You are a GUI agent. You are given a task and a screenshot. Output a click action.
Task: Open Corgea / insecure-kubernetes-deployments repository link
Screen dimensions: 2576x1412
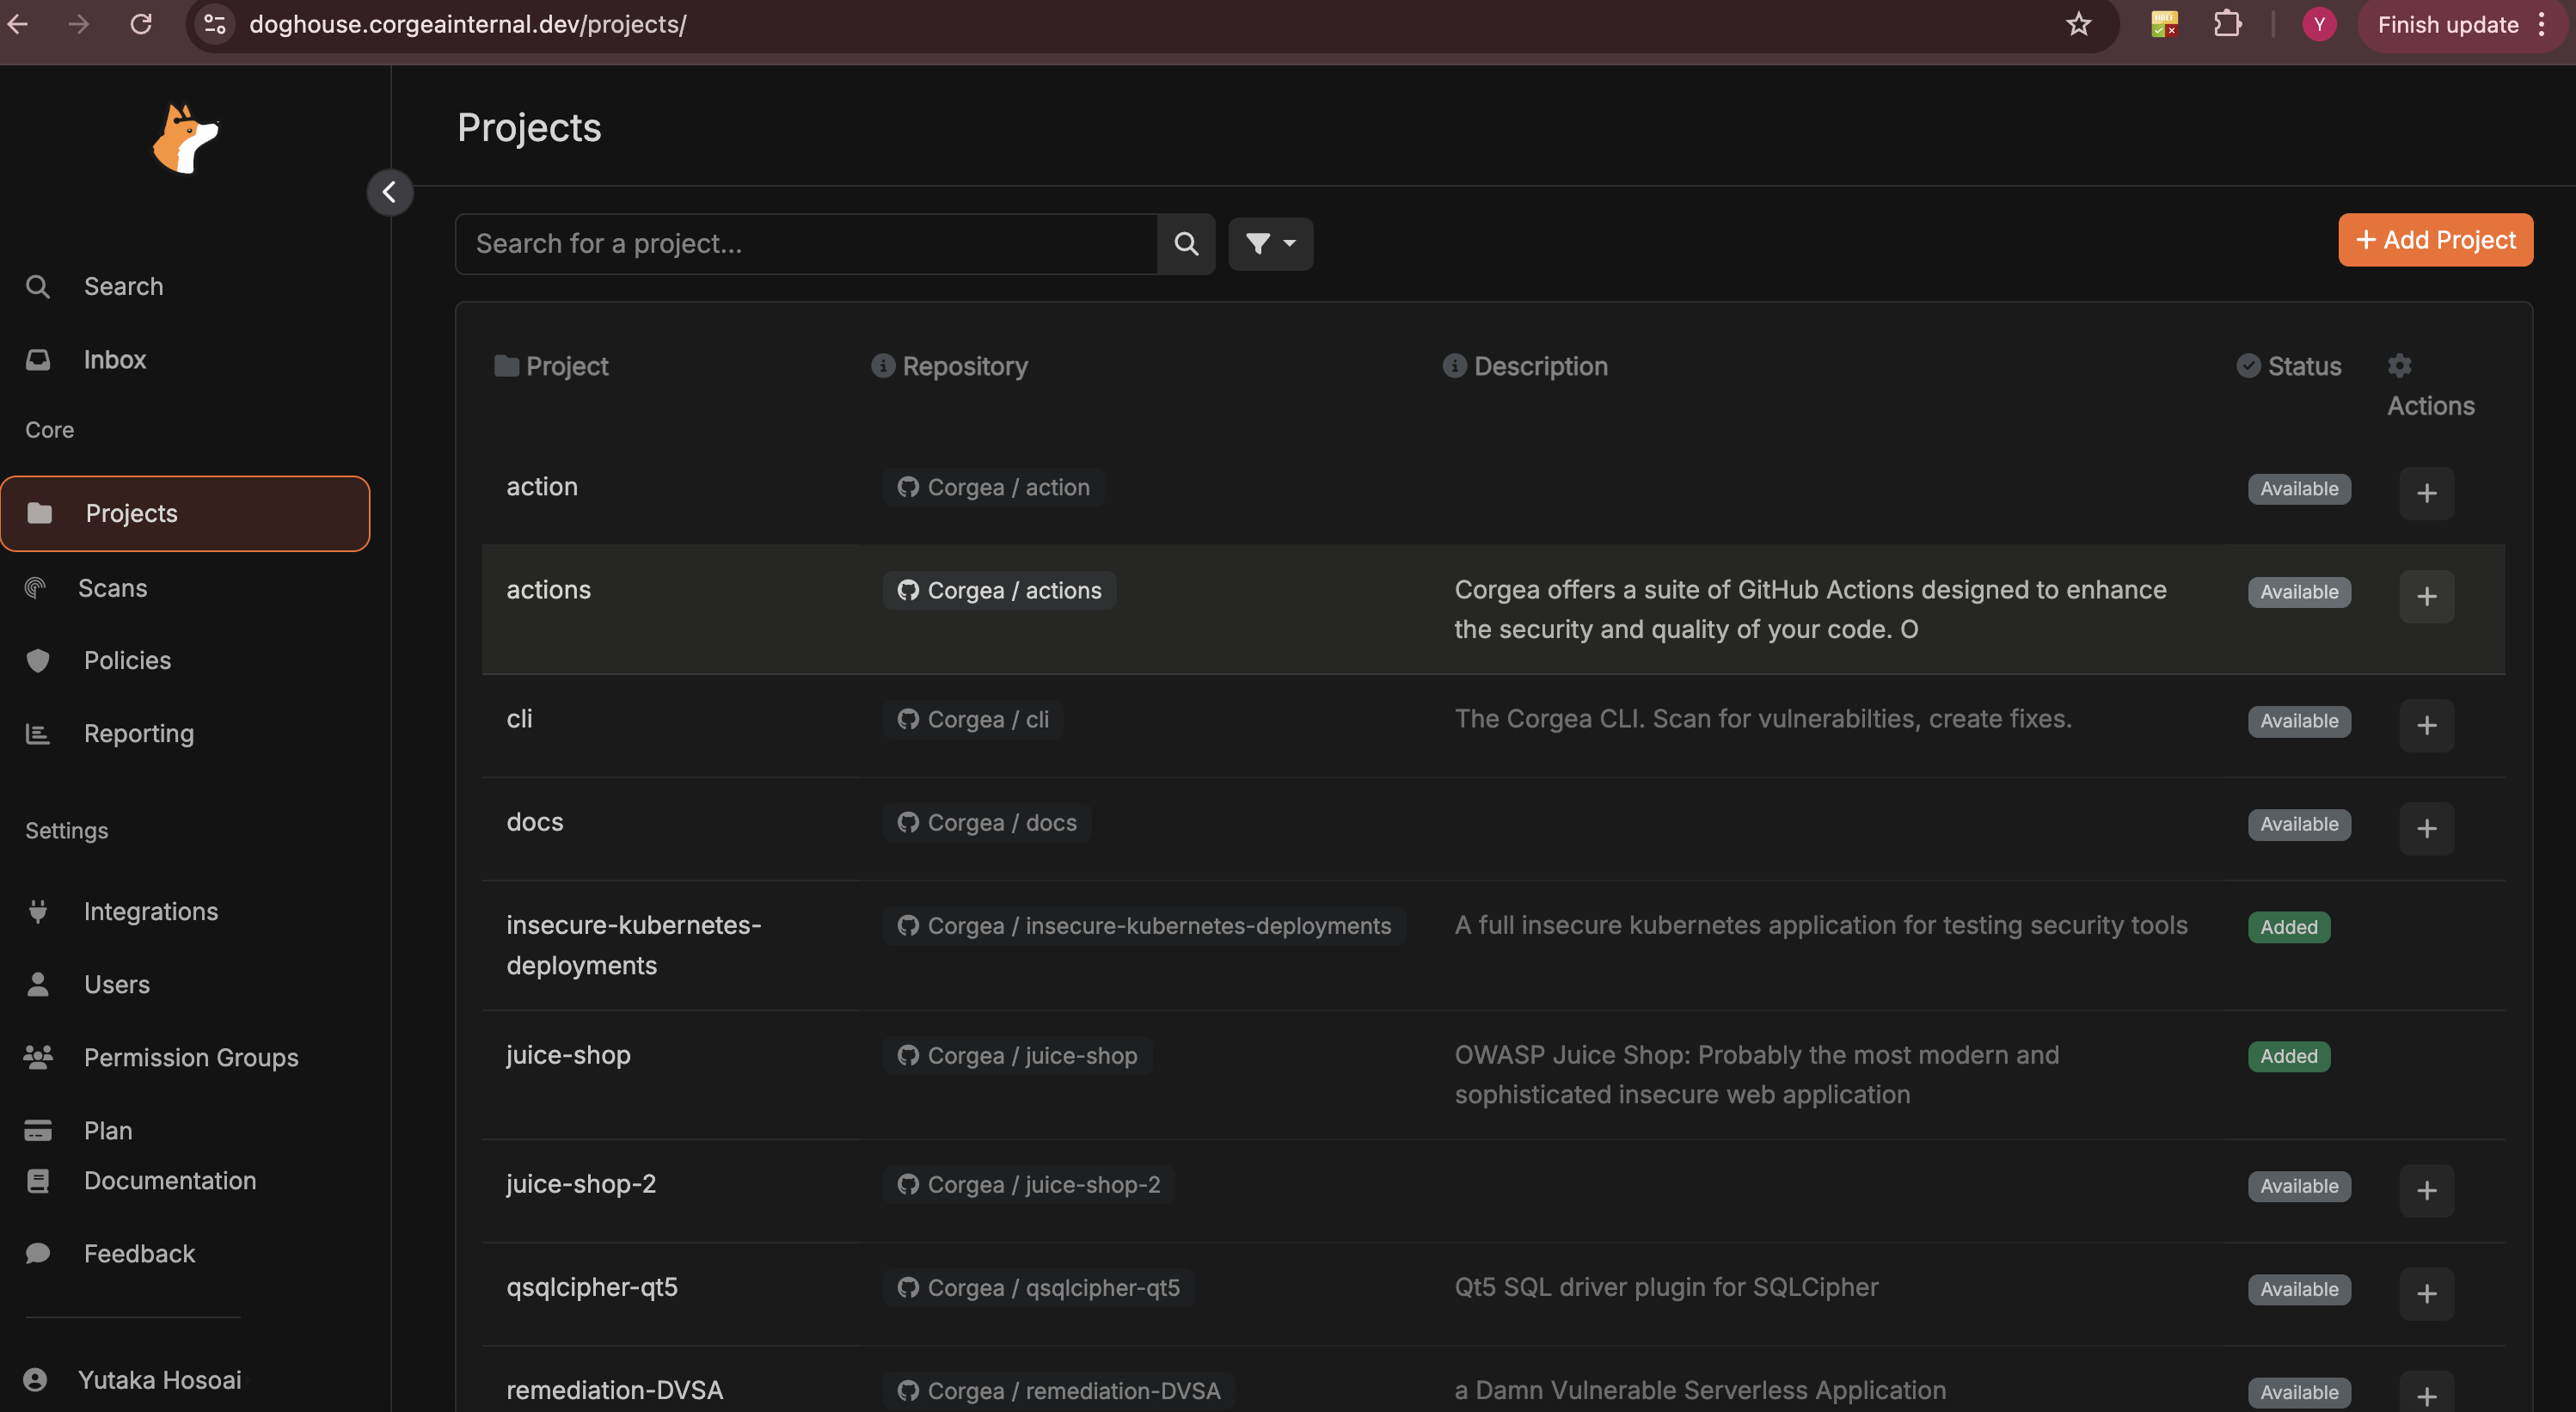[x=1144, y=925]
